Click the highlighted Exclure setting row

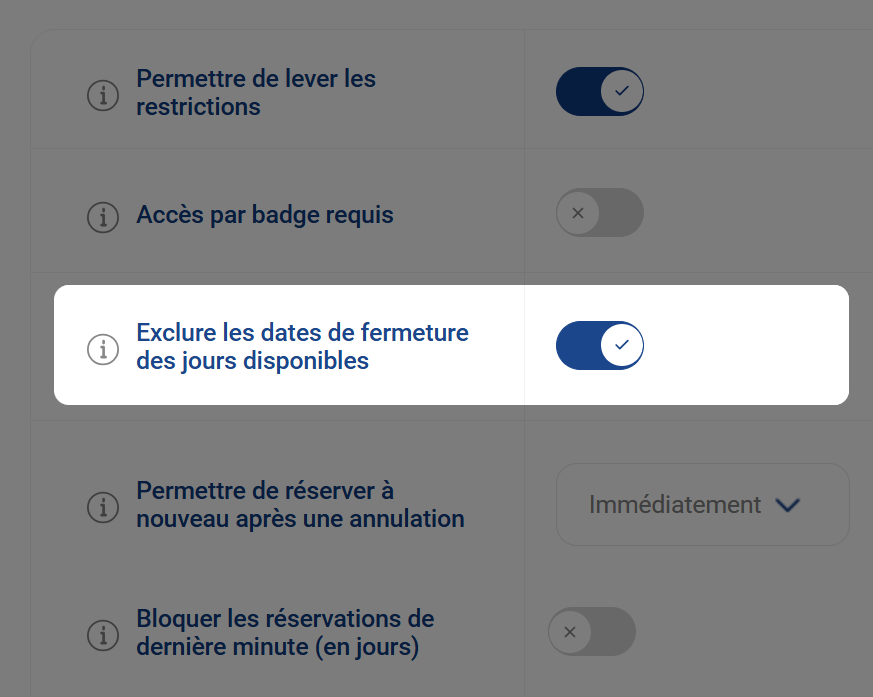[x=450, y=345]
